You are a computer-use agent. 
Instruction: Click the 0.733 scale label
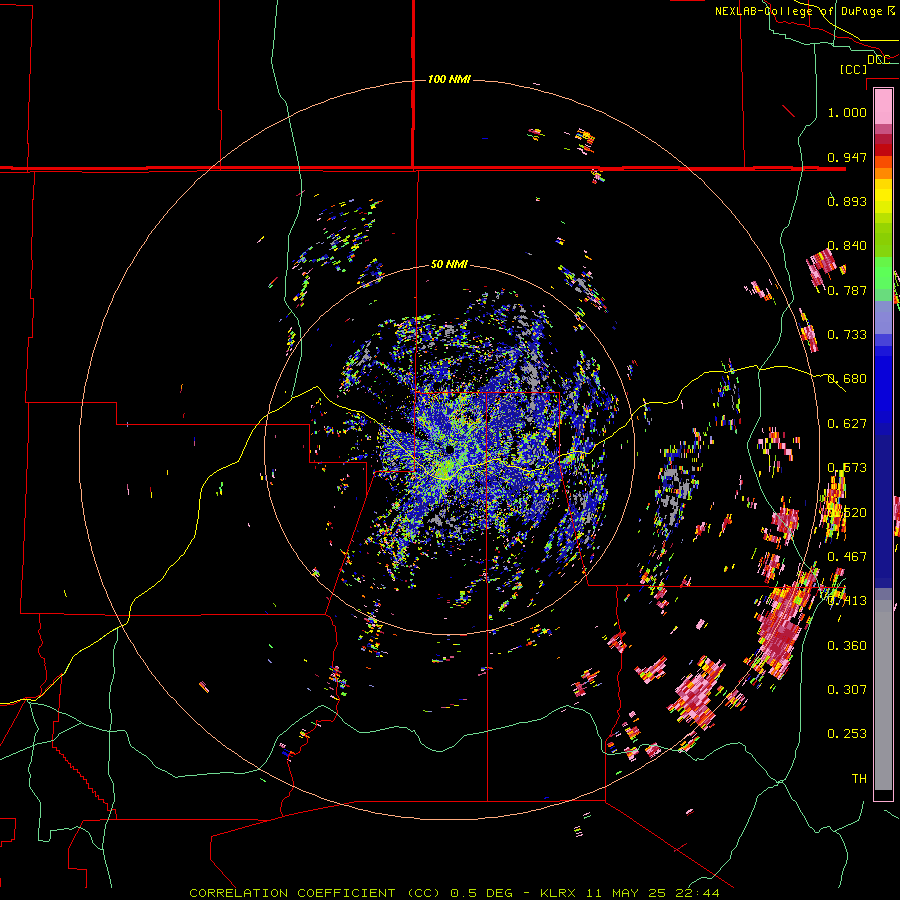(847, 335)
